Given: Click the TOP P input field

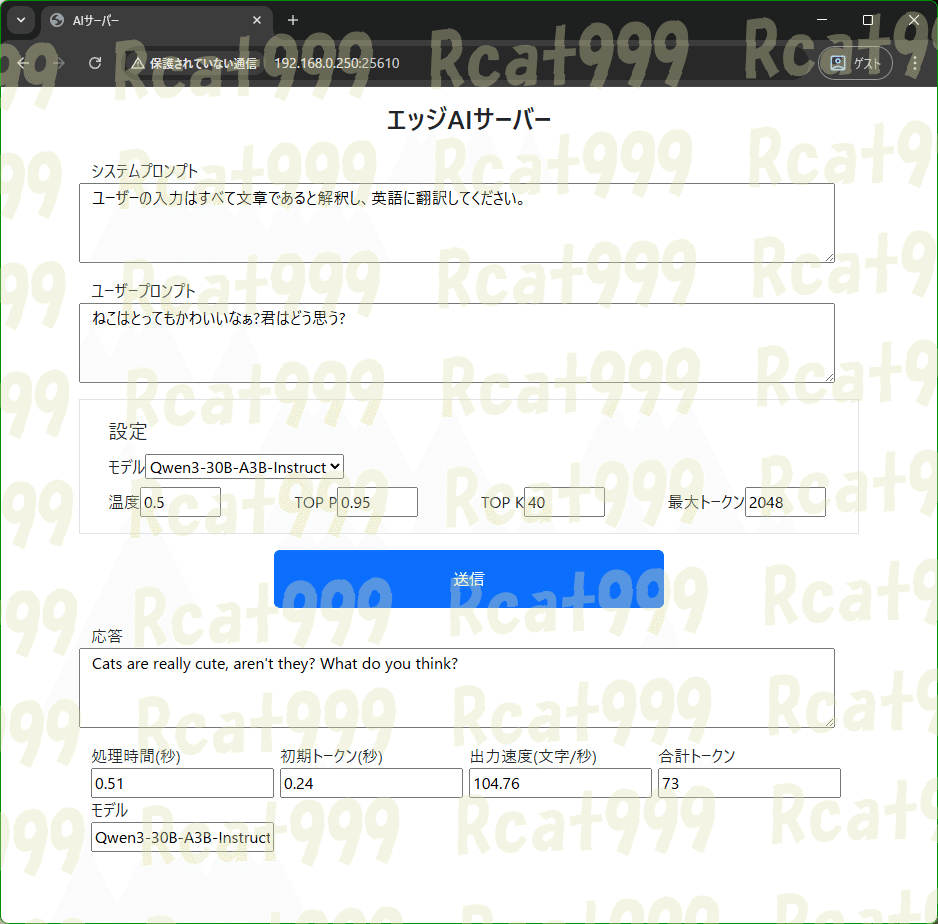Looking at the screenshot, I should tap(377, 502).
